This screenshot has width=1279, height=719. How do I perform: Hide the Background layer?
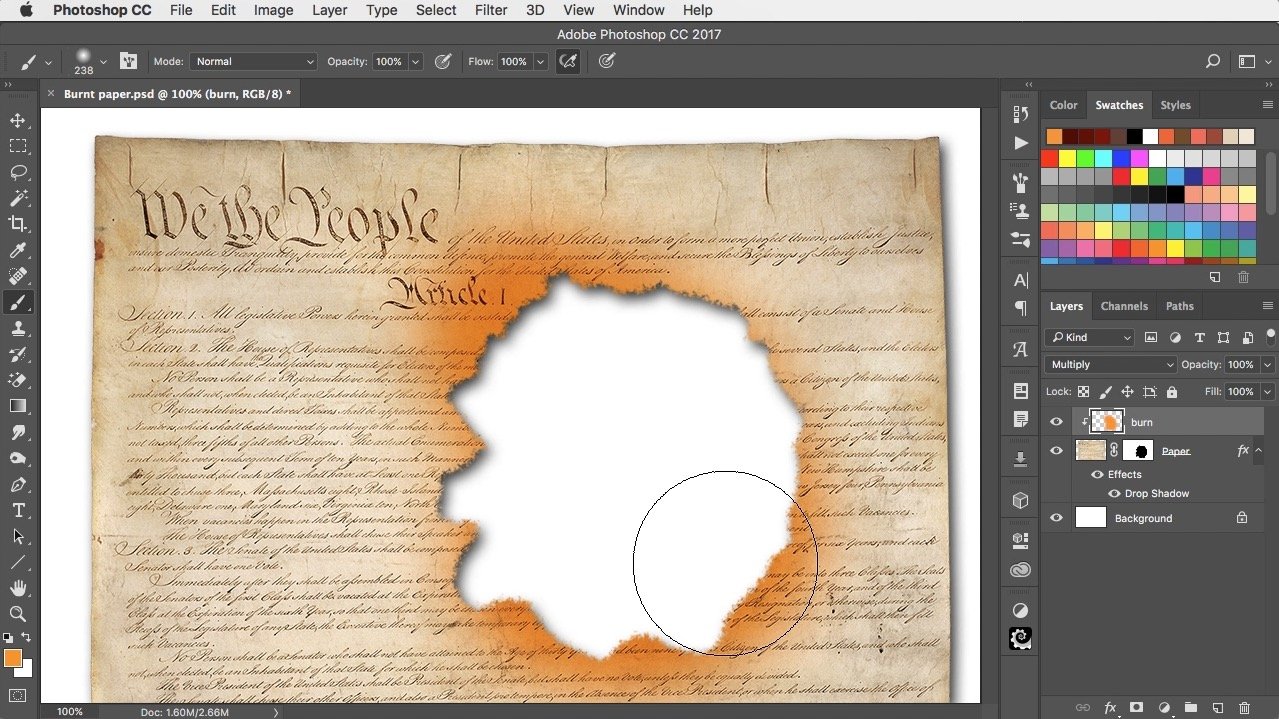[1056, 518]
